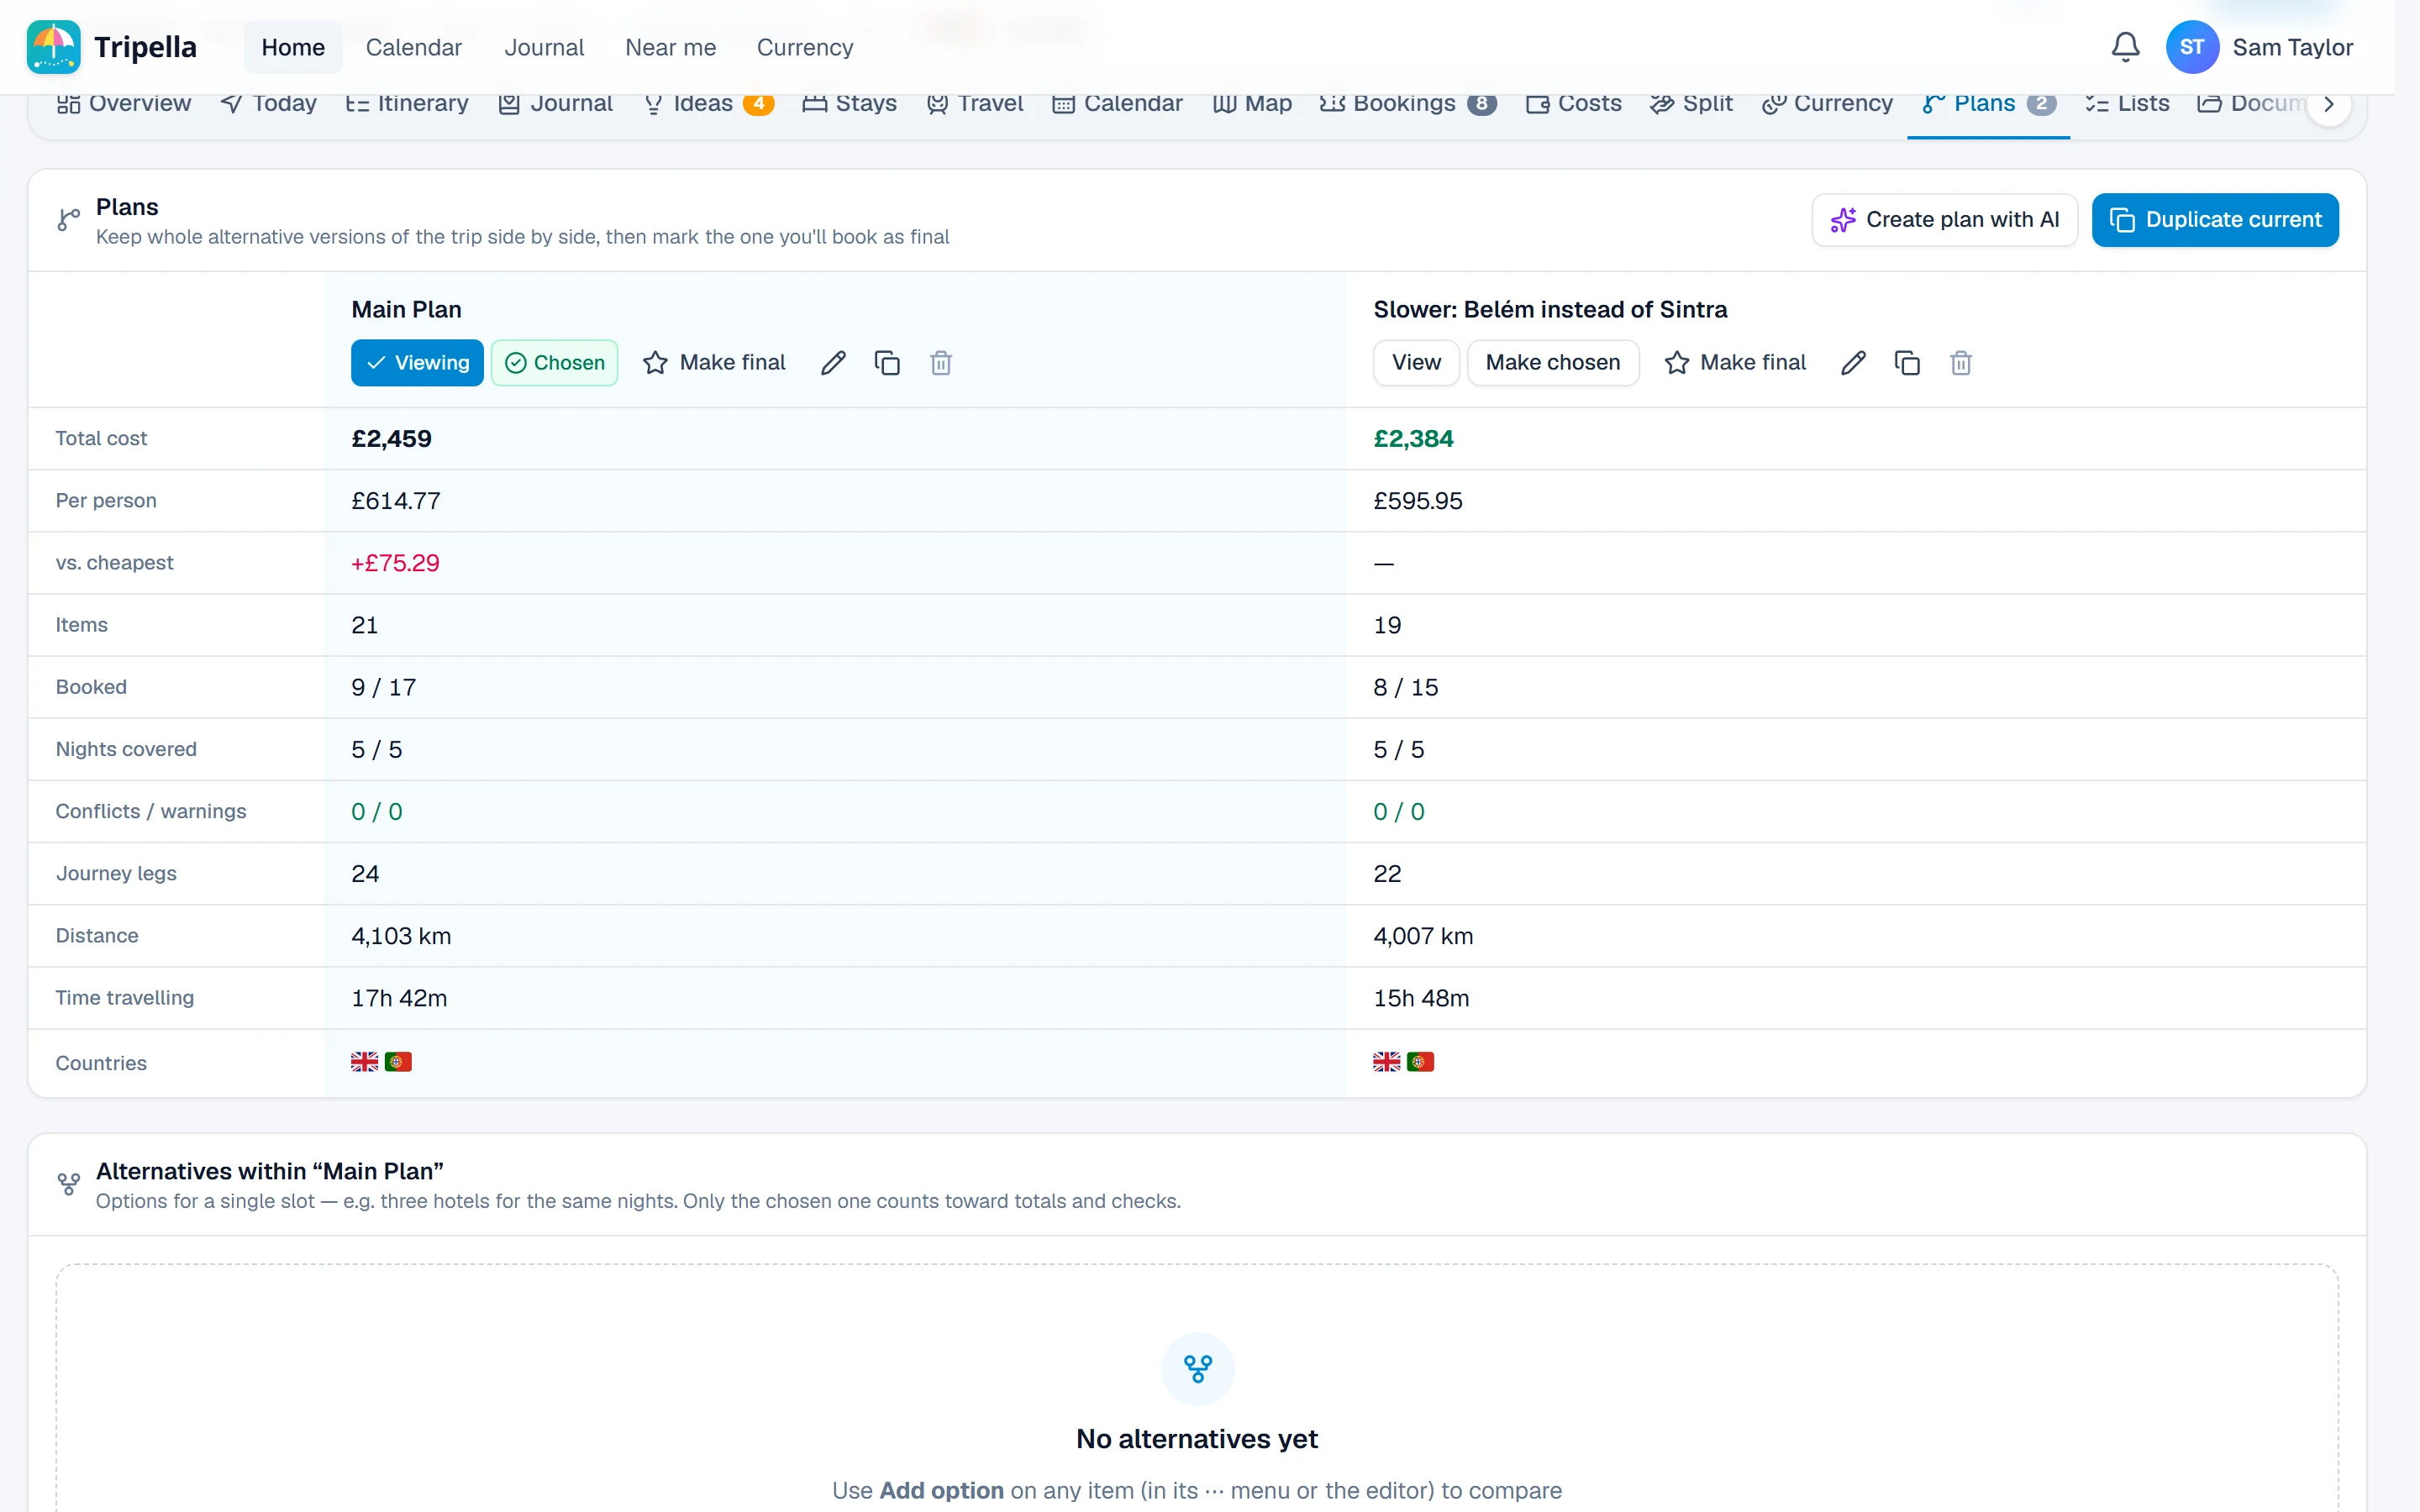Open the Costs tab
The width and height of the screenshot is (2420, 1512).
(1574, 104)
